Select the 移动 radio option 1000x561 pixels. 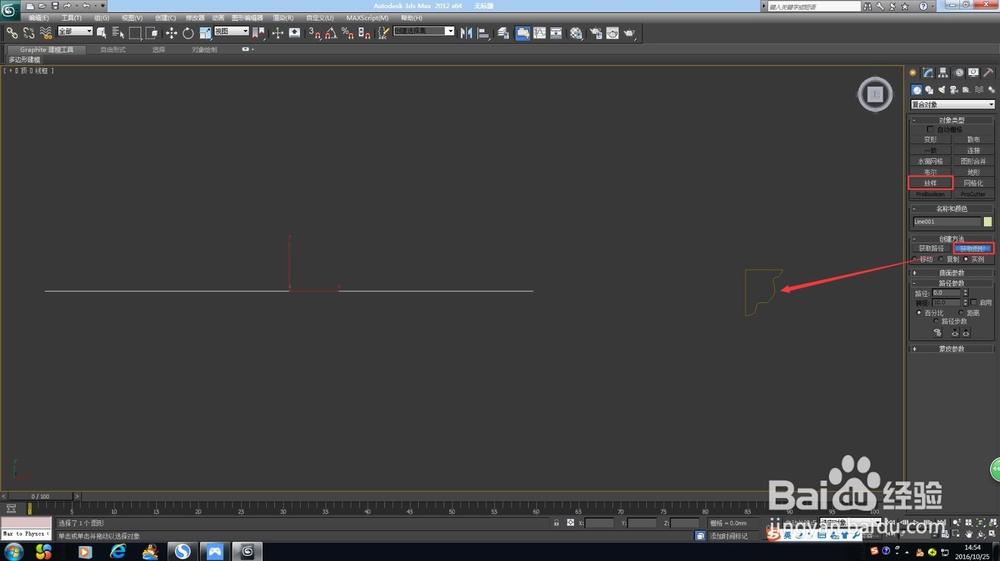pos(915,259)
